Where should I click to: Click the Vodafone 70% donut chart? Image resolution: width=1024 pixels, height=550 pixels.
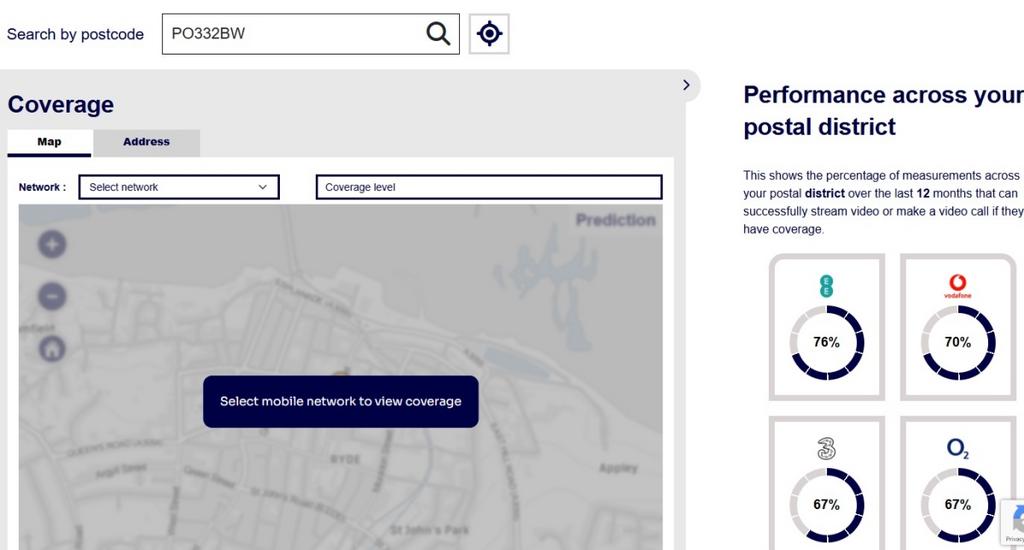pos(957,342)
